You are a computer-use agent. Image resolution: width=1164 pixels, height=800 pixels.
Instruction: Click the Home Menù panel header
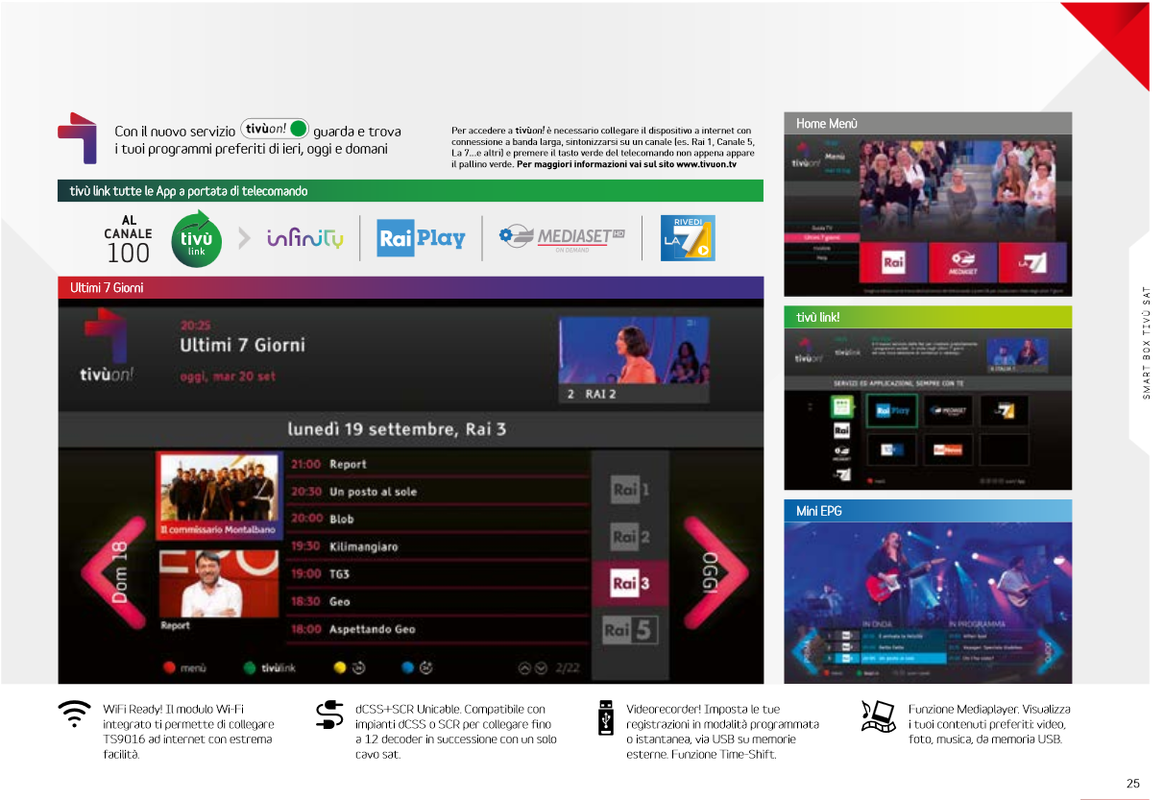[x=928, y=123]
